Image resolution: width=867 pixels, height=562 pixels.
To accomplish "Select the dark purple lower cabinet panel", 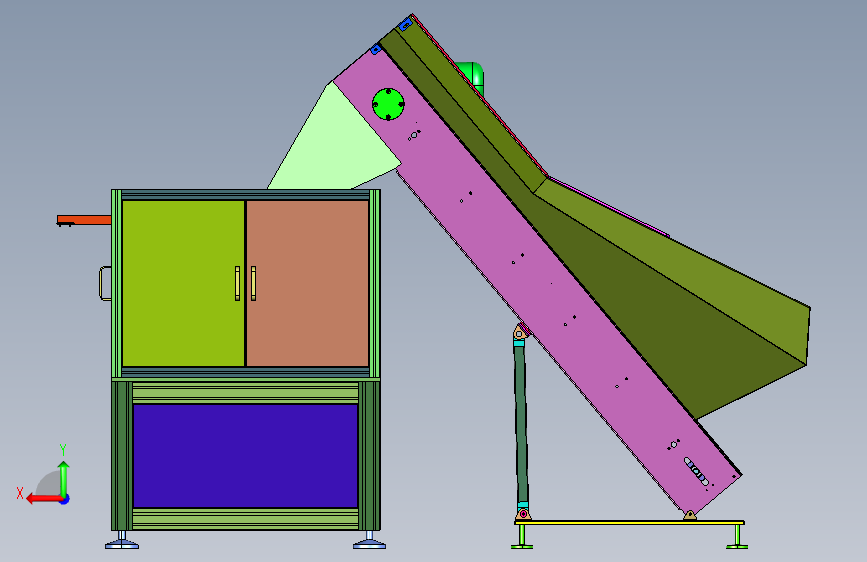I will coord(245,456).
